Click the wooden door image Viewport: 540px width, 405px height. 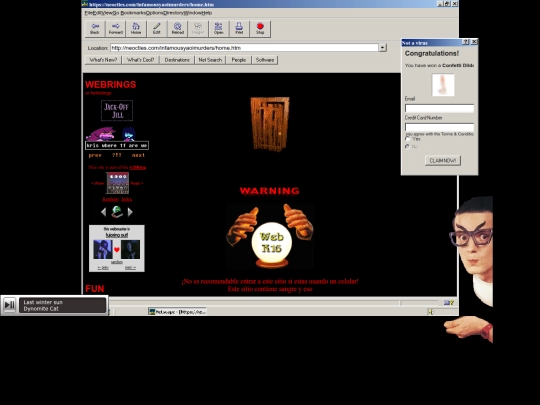(x=270, y=124)
